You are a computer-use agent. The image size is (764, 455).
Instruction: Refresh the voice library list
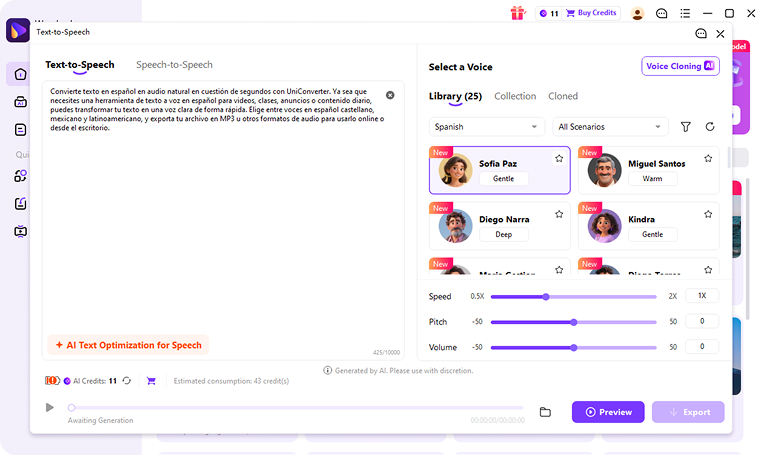coord(710,127)
